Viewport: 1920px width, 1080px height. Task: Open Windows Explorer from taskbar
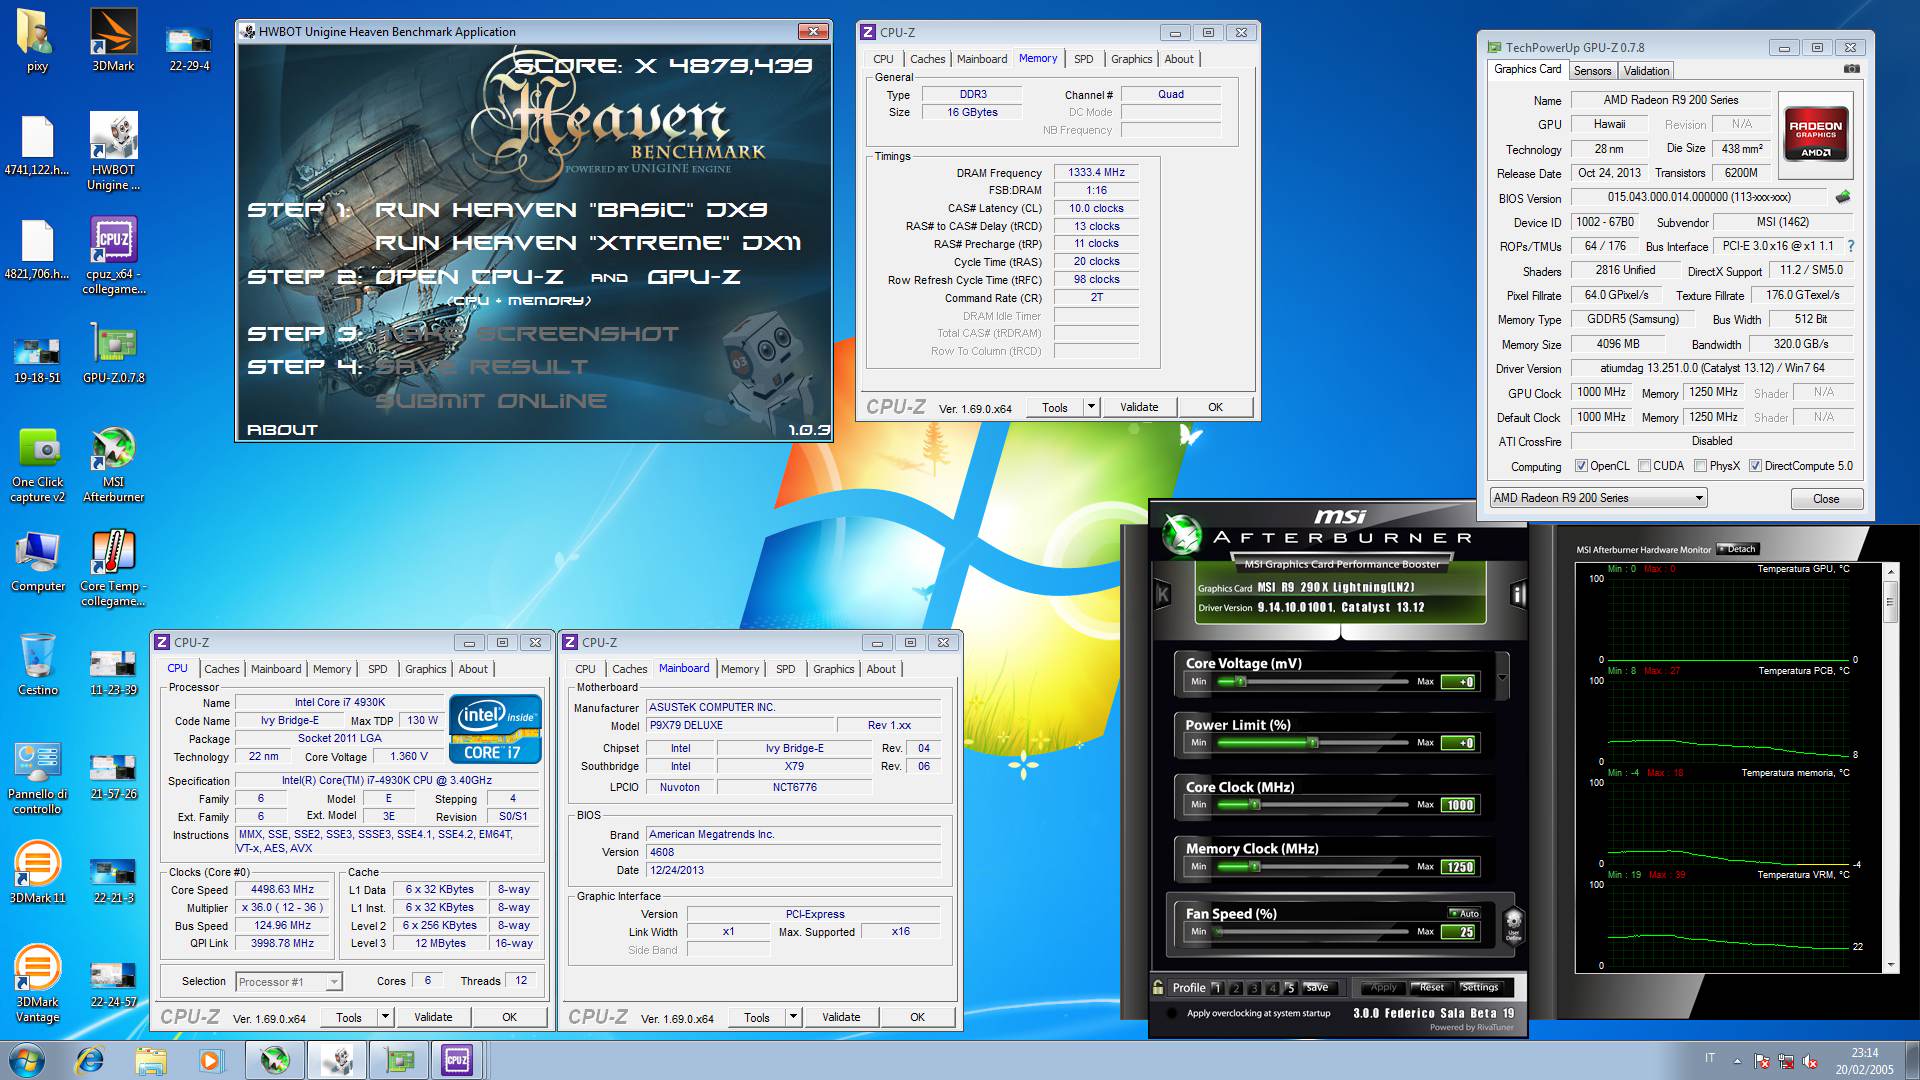[x=150, y=1060]
